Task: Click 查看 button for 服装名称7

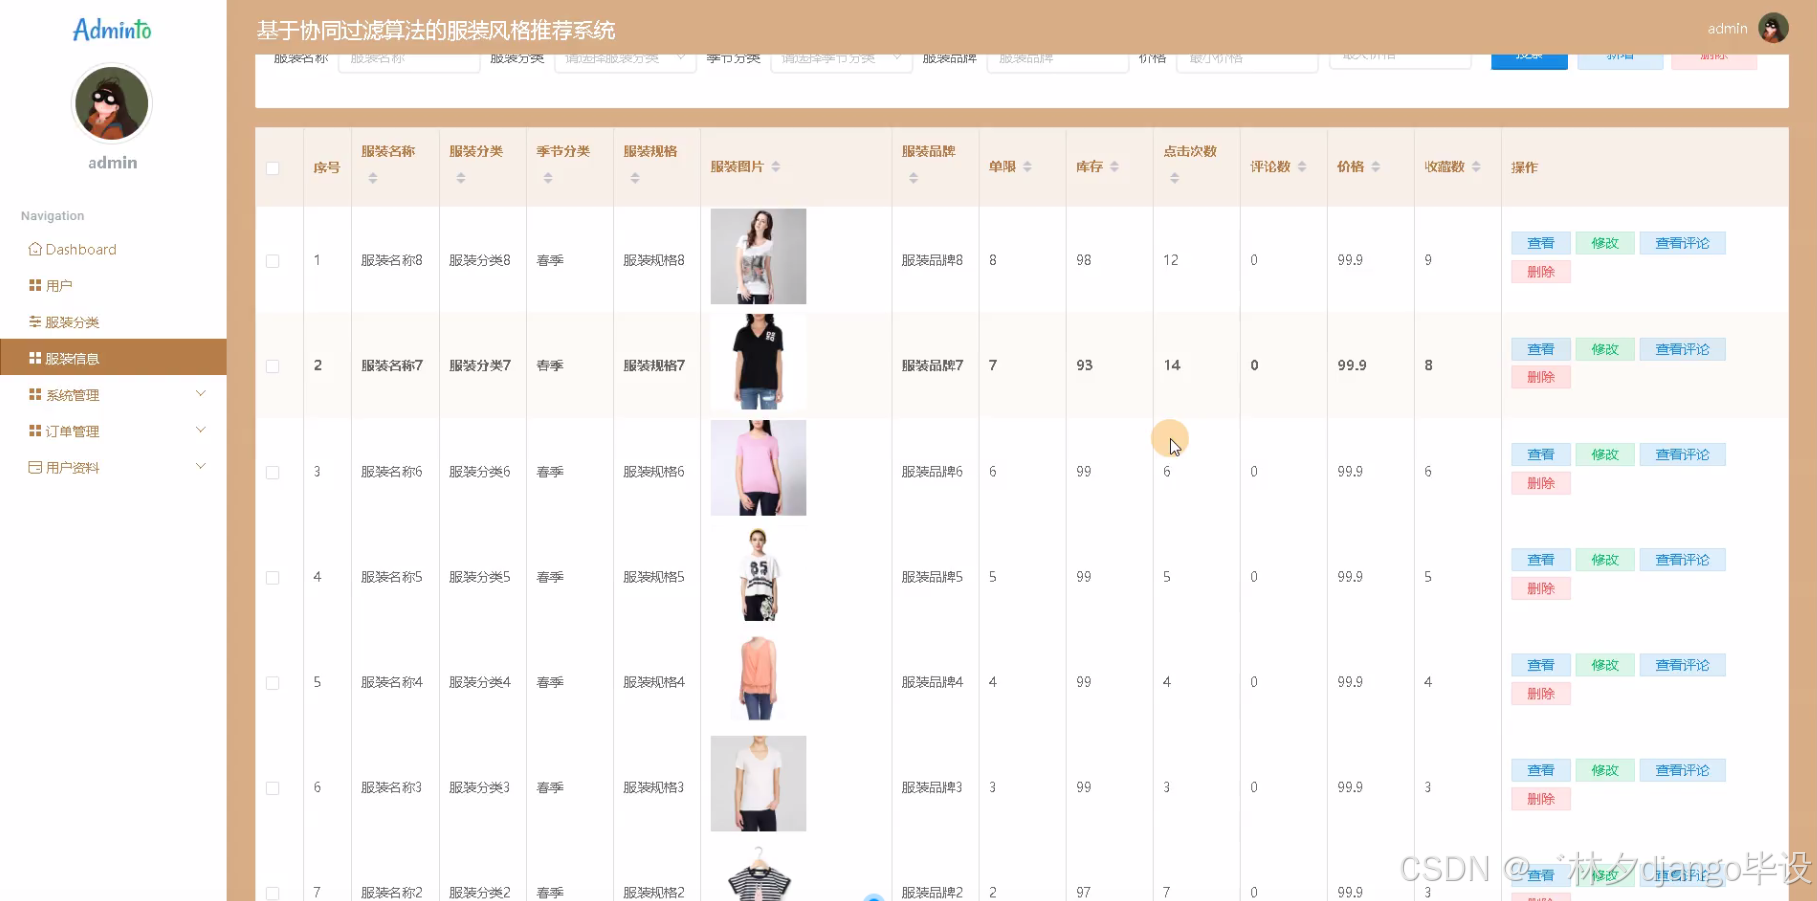Action: 1540,349
